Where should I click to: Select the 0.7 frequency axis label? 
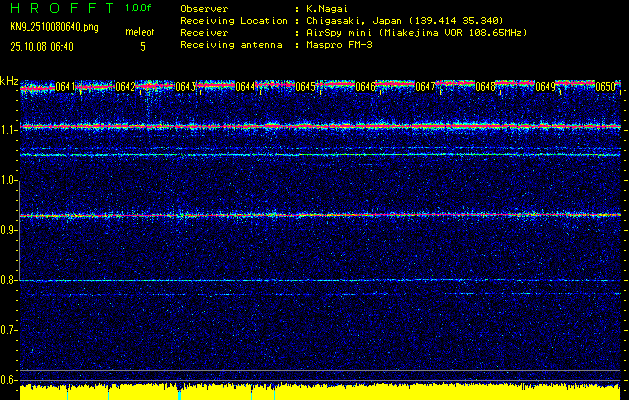click(9, 329)
